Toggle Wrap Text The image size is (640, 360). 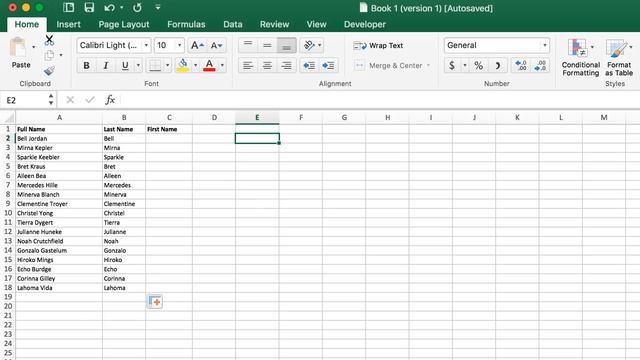pyautogui.click(x=378, y=45)
